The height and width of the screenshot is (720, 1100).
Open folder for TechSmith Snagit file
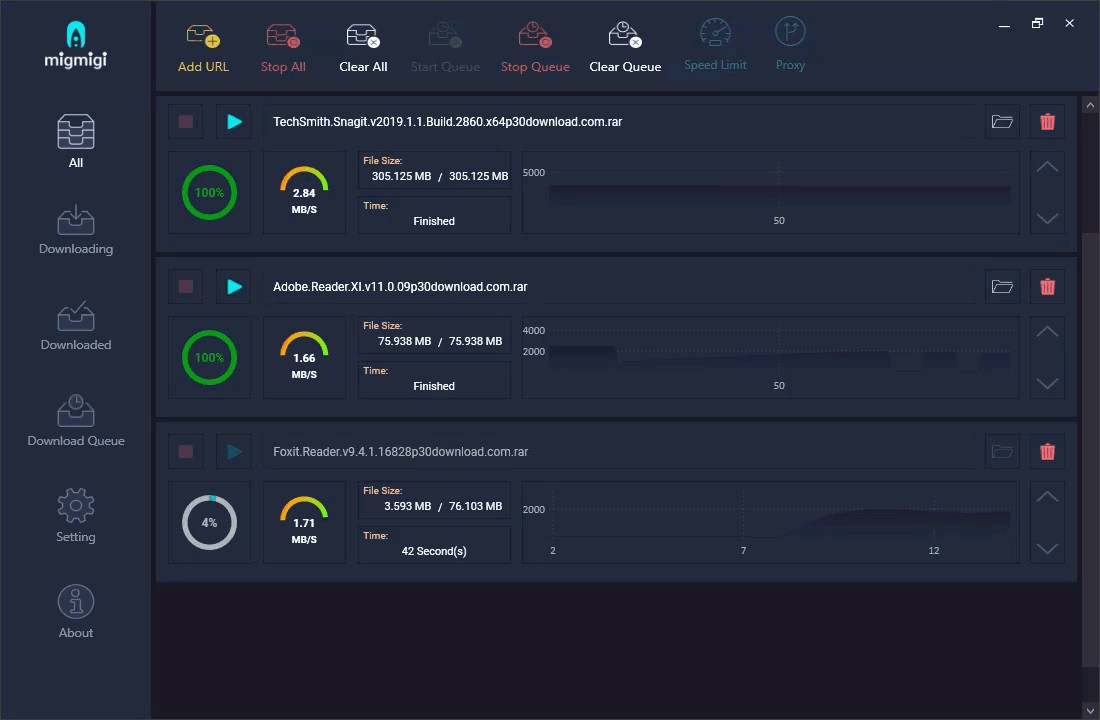[1002, 121]
